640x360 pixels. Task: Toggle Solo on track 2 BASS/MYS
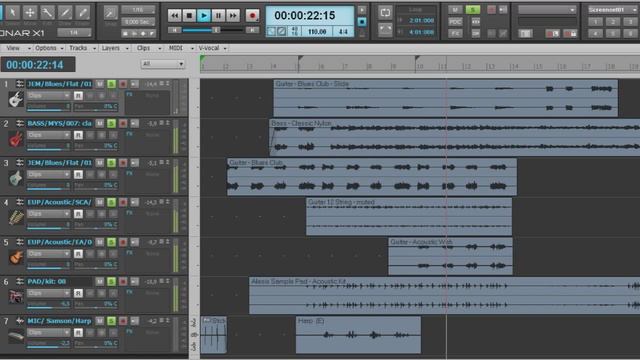(x=111, y=123)
